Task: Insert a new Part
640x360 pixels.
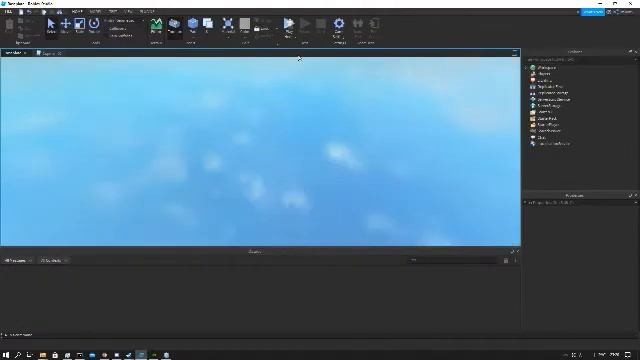Action: [193, 27]
